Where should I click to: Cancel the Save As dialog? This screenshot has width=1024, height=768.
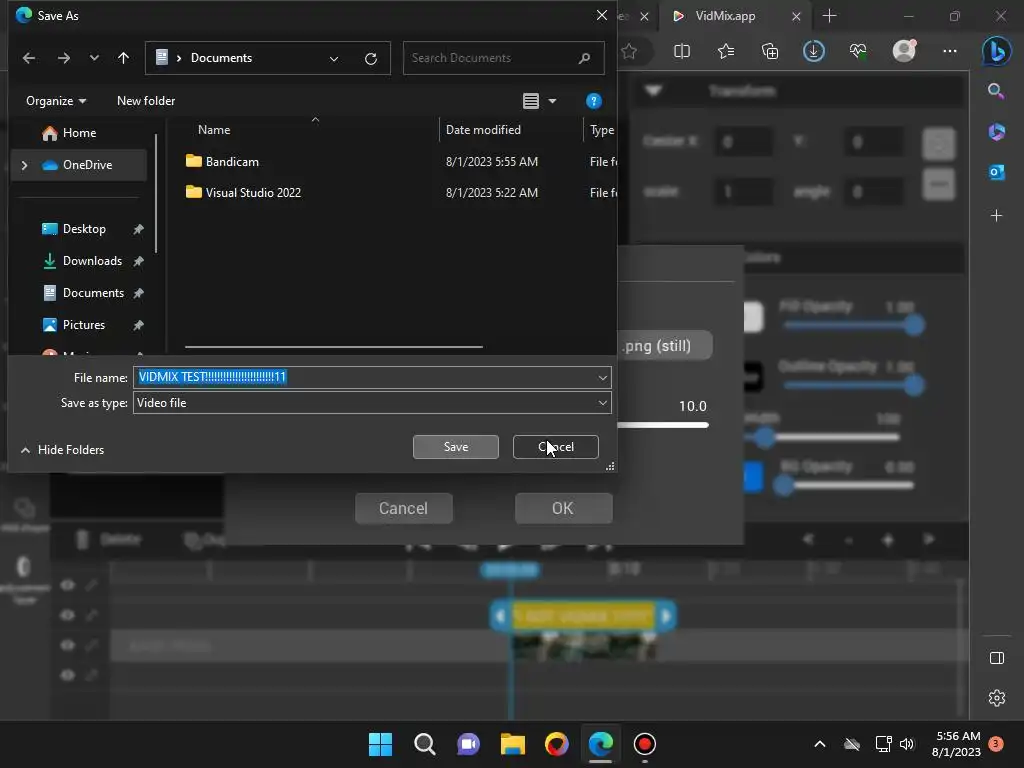[x=556, y=447]
